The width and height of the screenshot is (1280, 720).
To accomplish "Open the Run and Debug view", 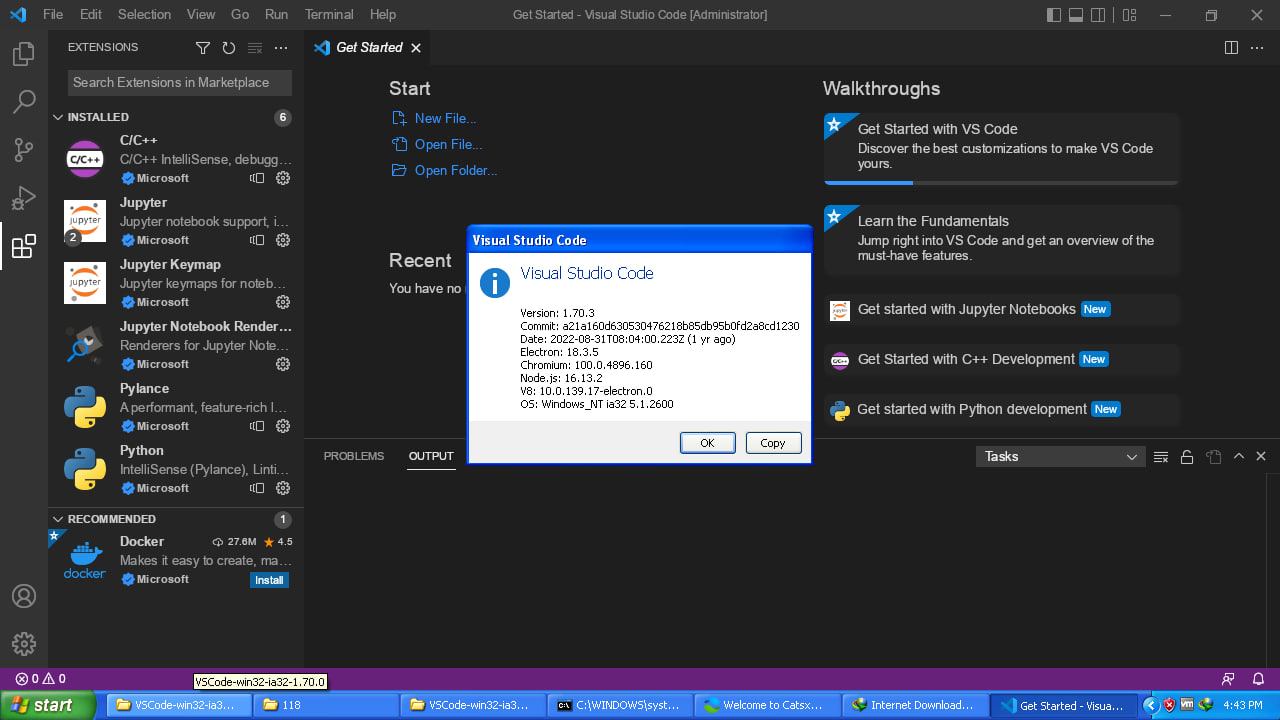I will [x=24, y=198].
